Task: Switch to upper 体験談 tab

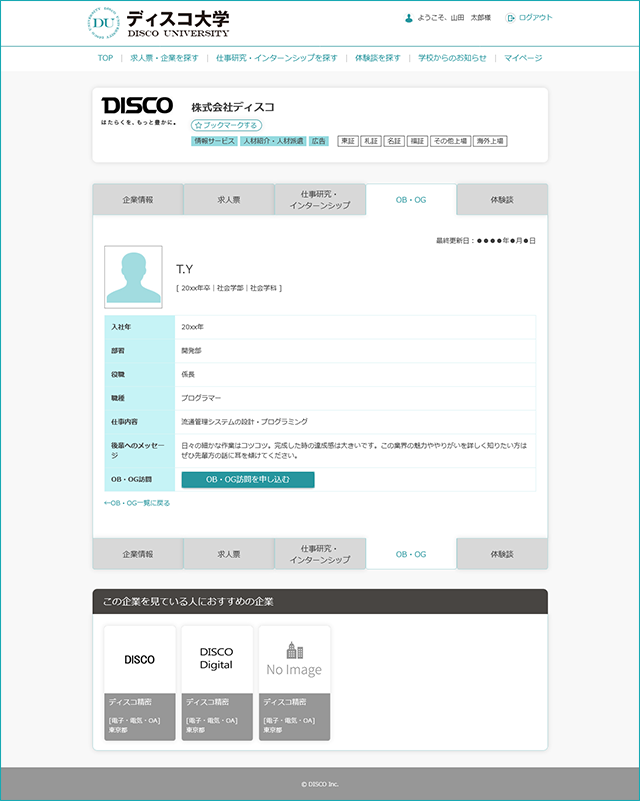Action: click(502, 200)
